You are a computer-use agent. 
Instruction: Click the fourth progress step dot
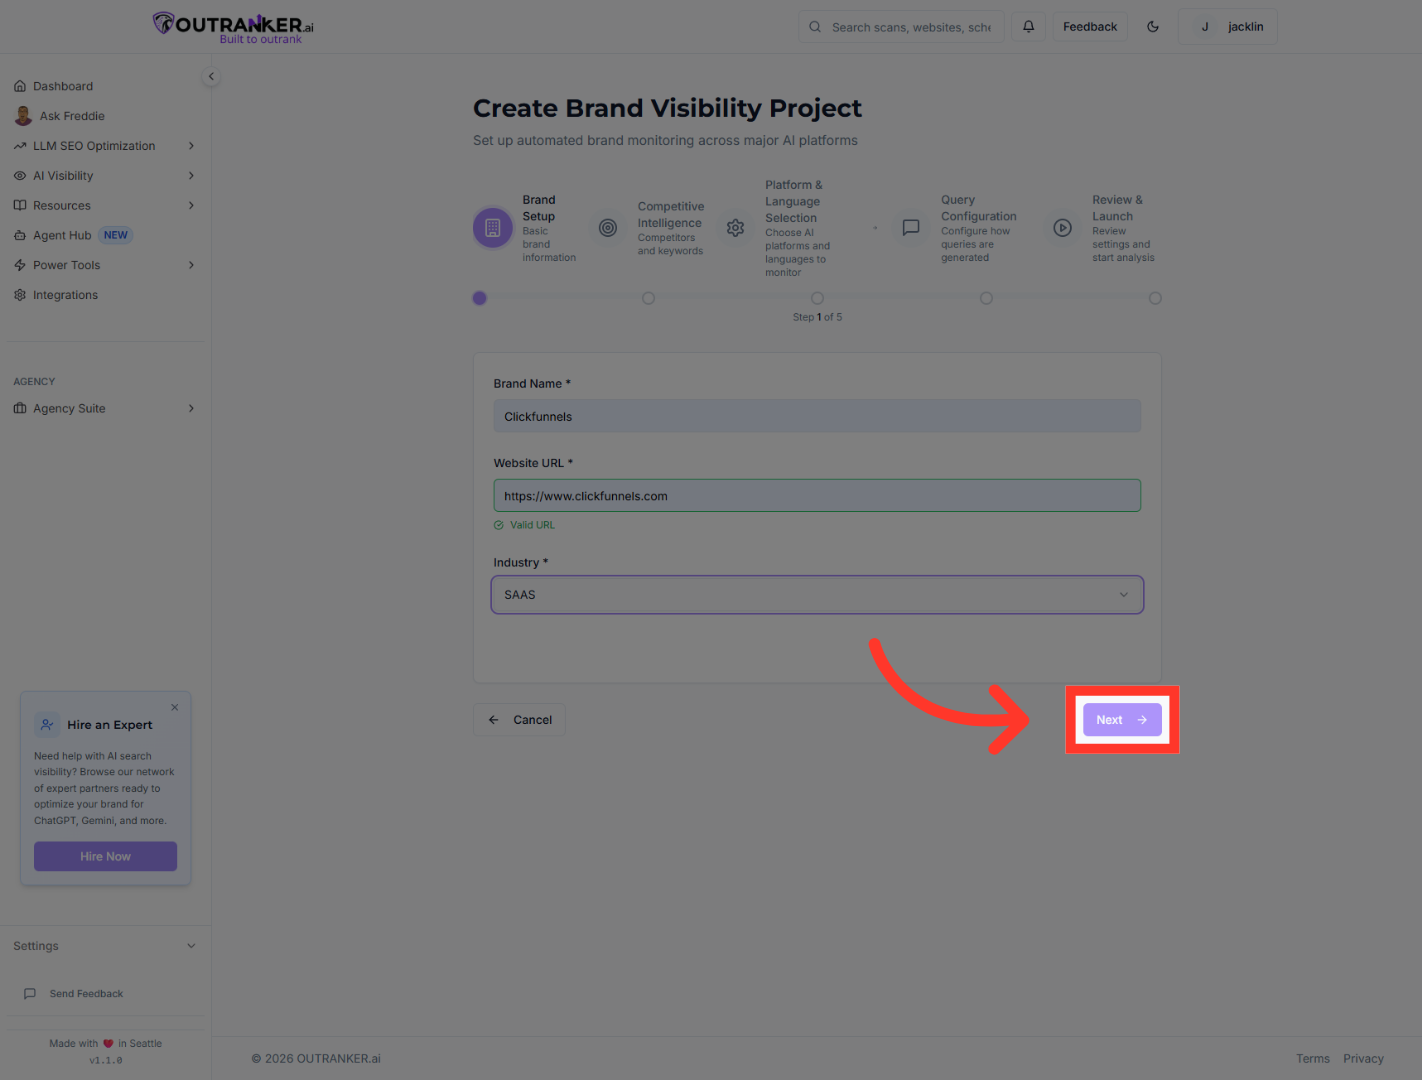(x=986, y=298)
